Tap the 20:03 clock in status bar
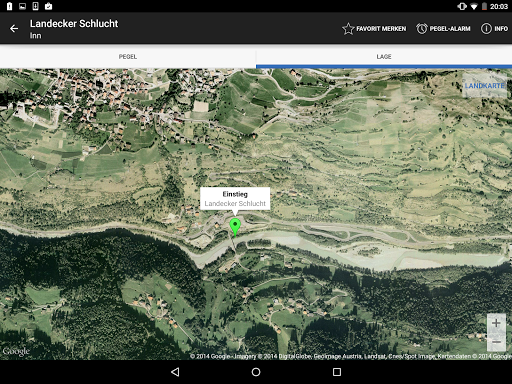Screen dimensions: 512x384 pyautogui.click(x=499, y=6)
